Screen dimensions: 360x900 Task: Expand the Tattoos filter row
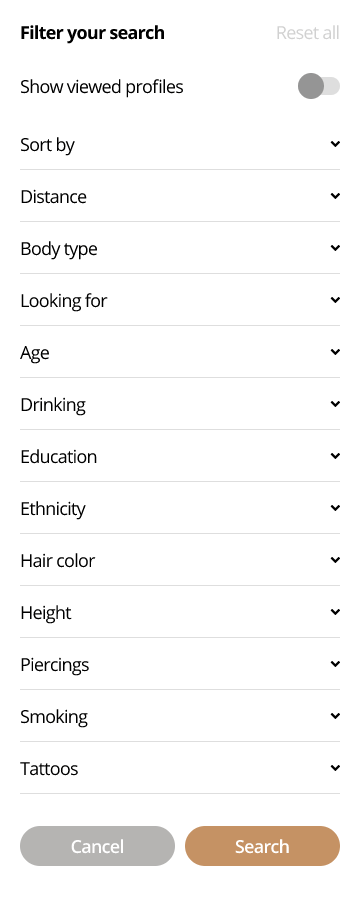click(180, 768)
